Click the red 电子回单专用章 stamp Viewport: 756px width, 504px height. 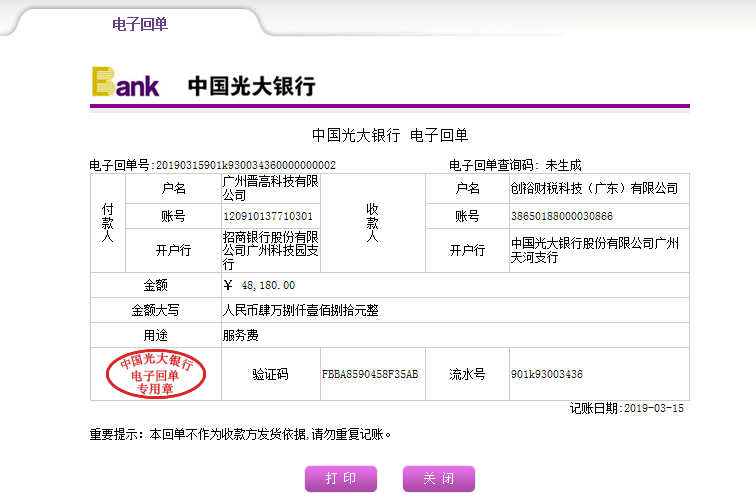(156, 374)
